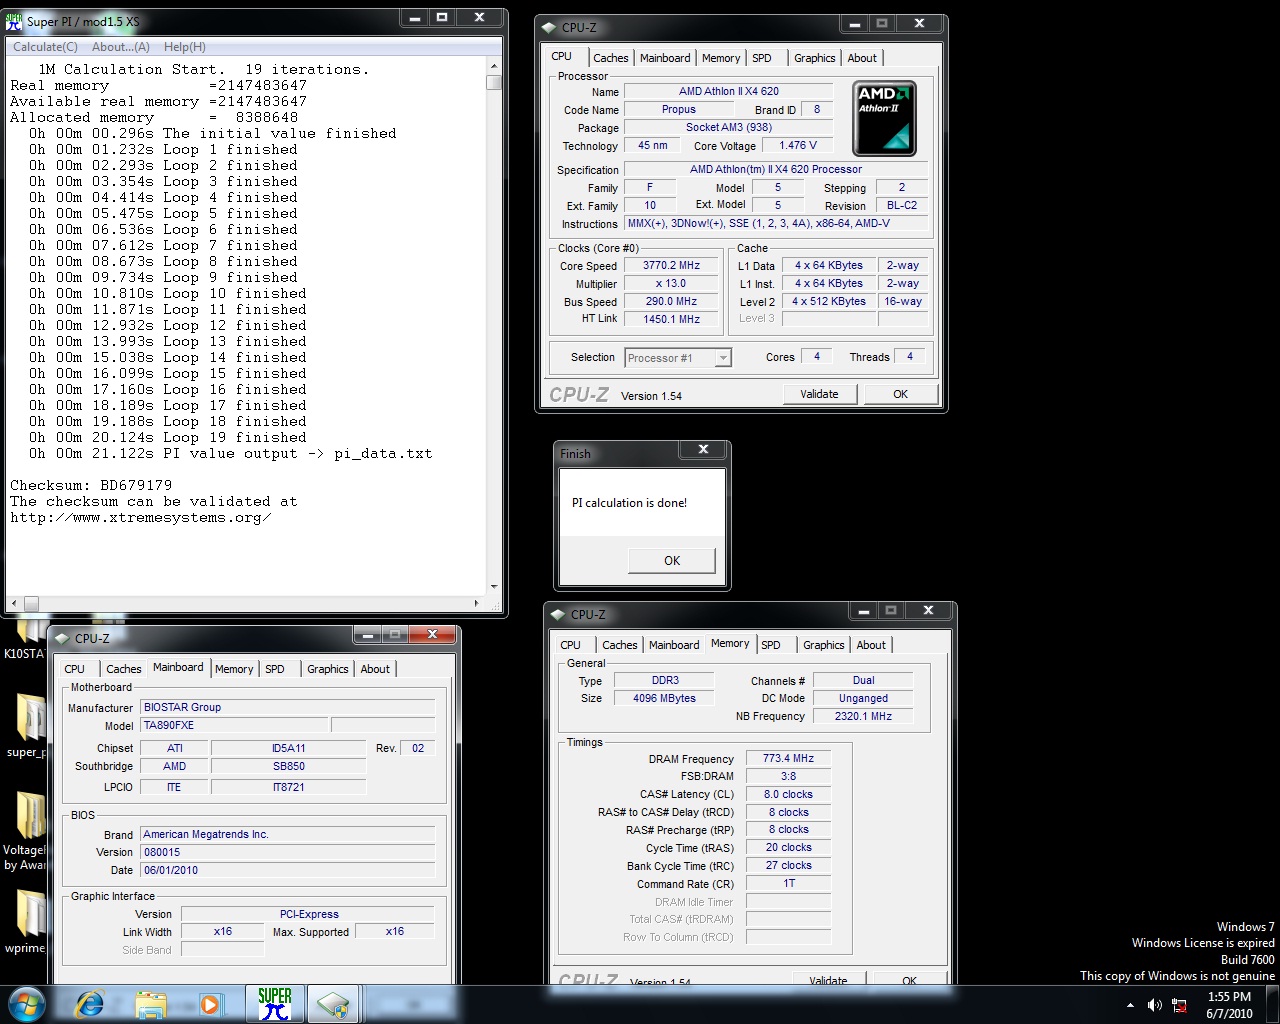The image size is (1280, 1024).
Task: Click the Southbridge value SB850
Action: point(289,767)
